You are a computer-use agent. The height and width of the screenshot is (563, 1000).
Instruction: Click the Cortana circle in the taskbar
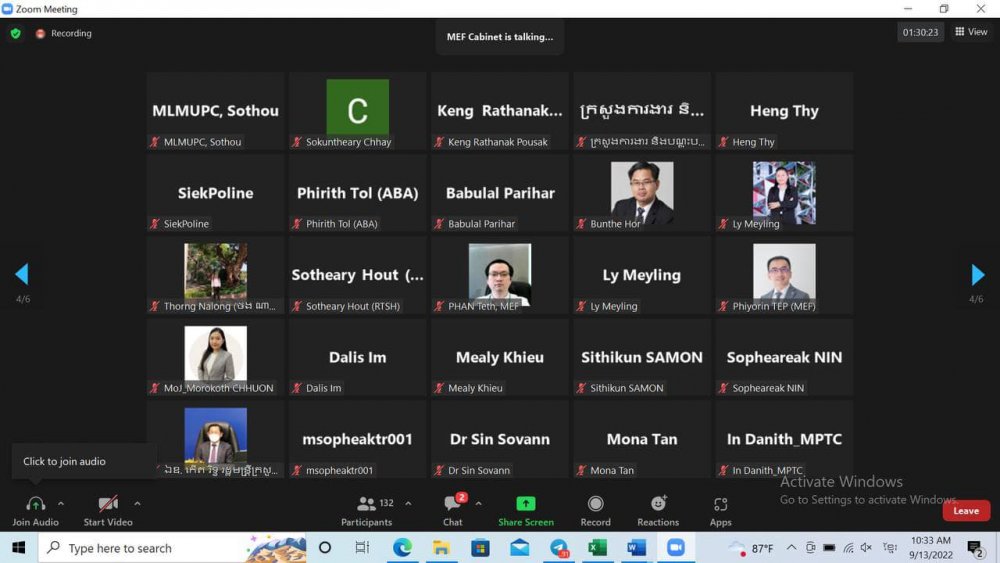click(325, 548)
